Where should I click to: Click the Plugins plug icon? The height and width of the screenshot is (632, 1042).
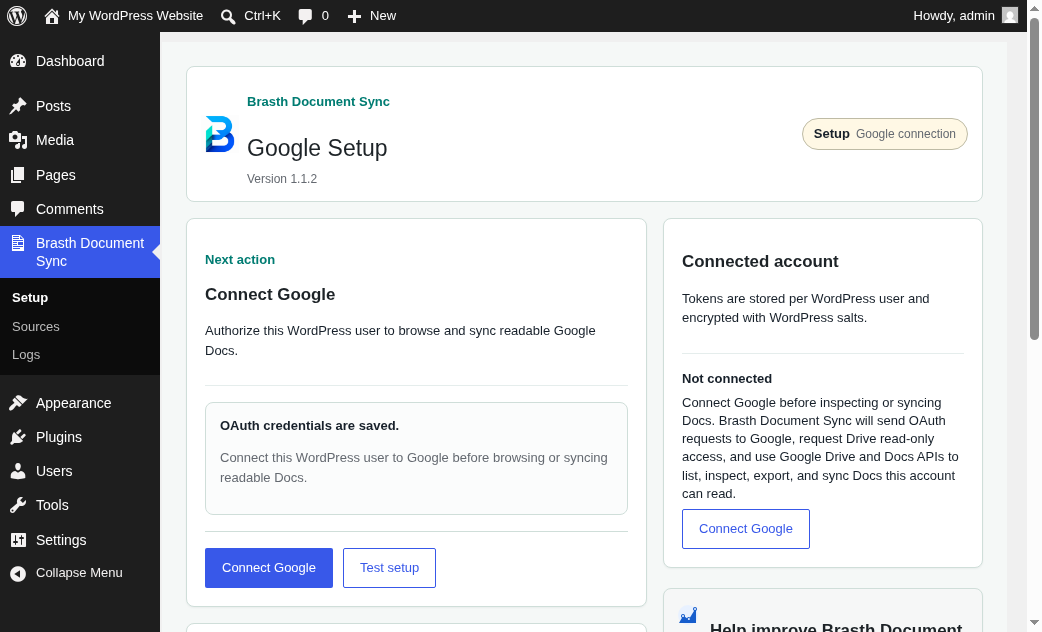pos(18,437)
